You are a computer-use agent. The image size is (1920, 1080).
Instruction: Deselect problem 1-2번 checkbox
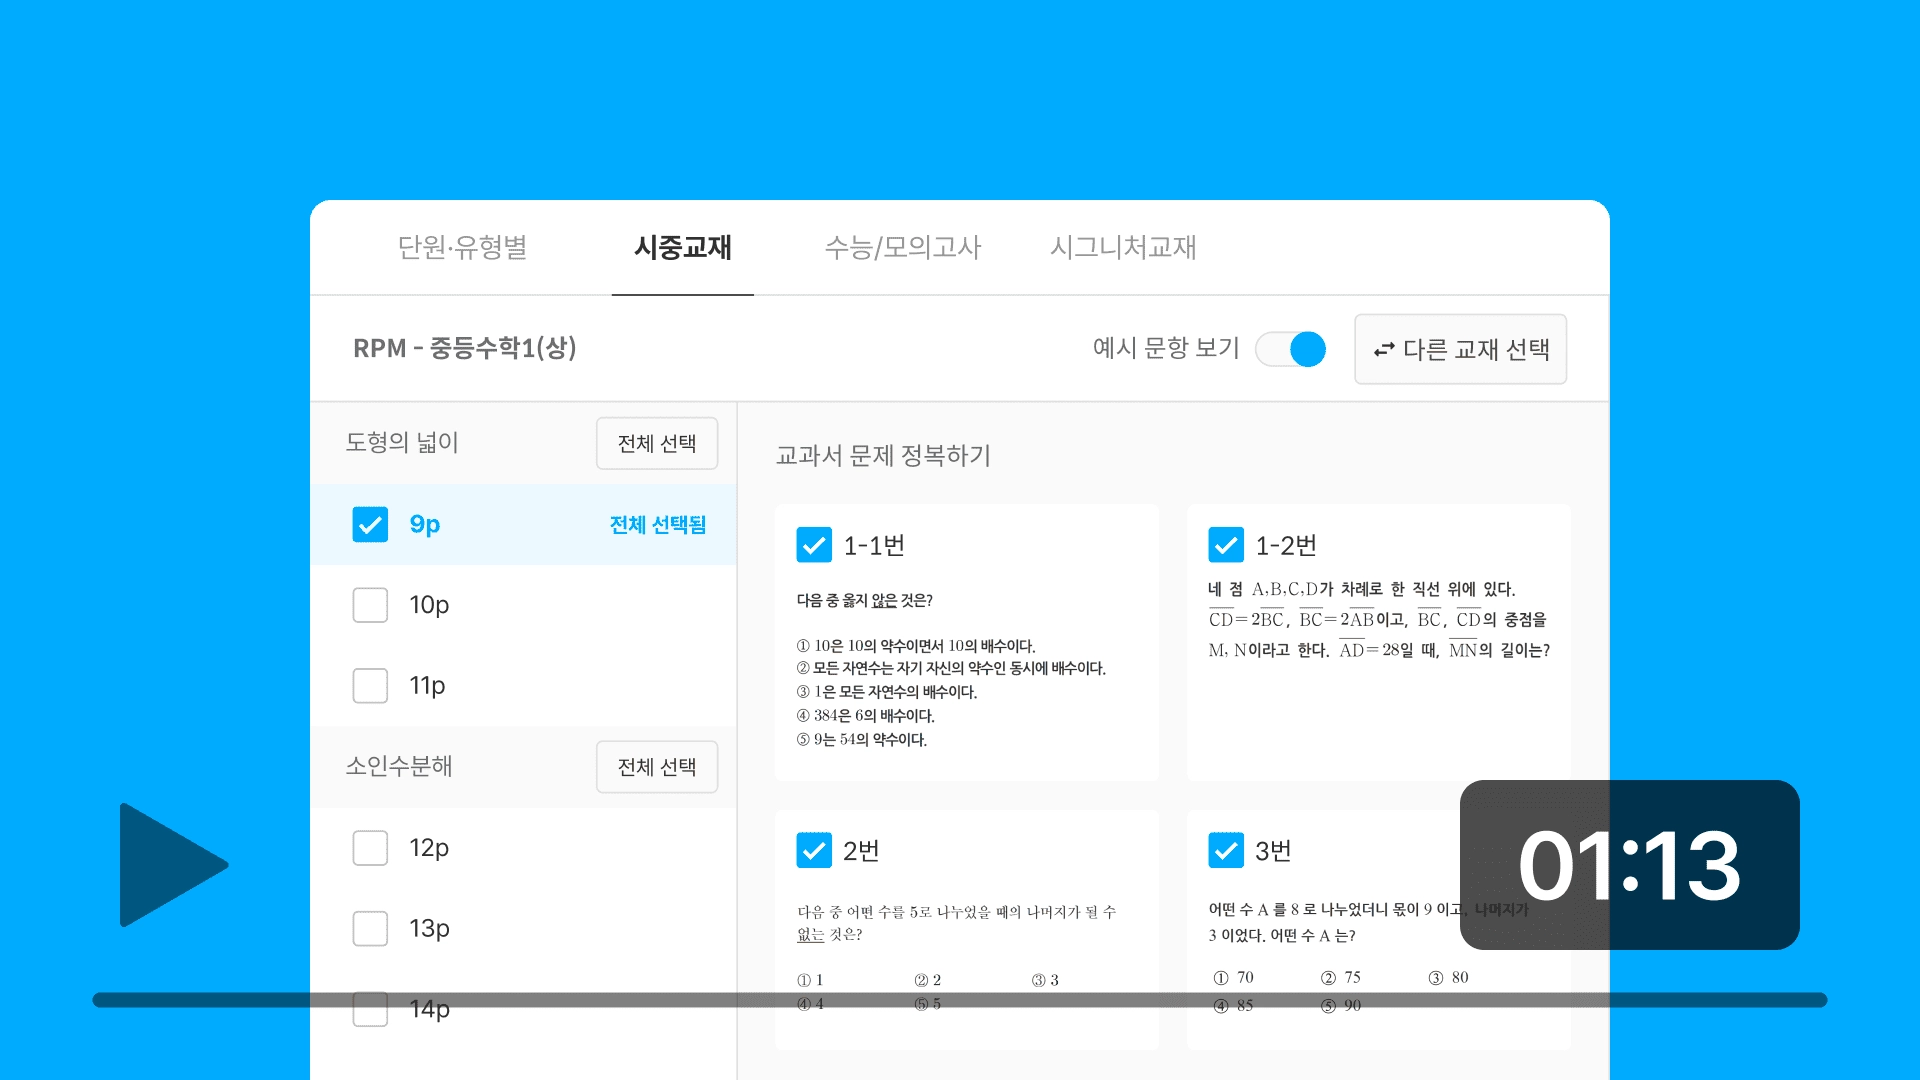pos(1226,545)
